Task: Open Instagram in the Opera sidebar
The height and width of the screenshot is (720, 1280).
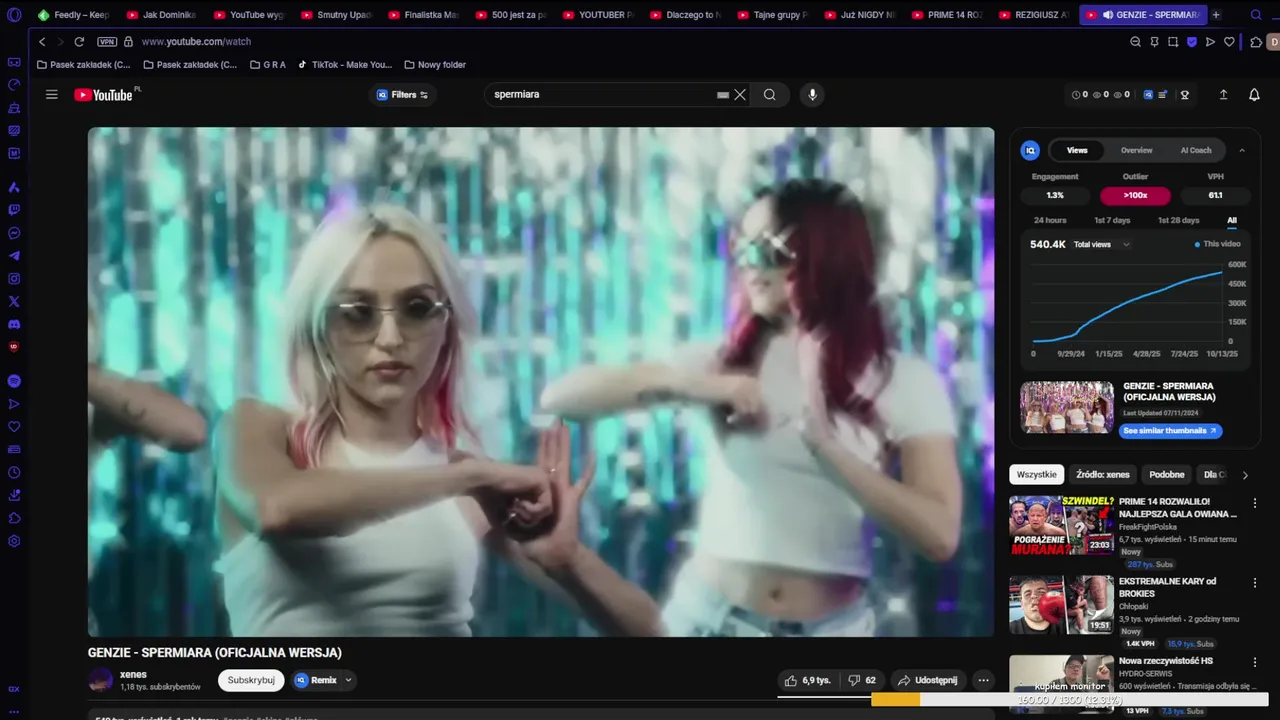Action: (x=14, y=279)
